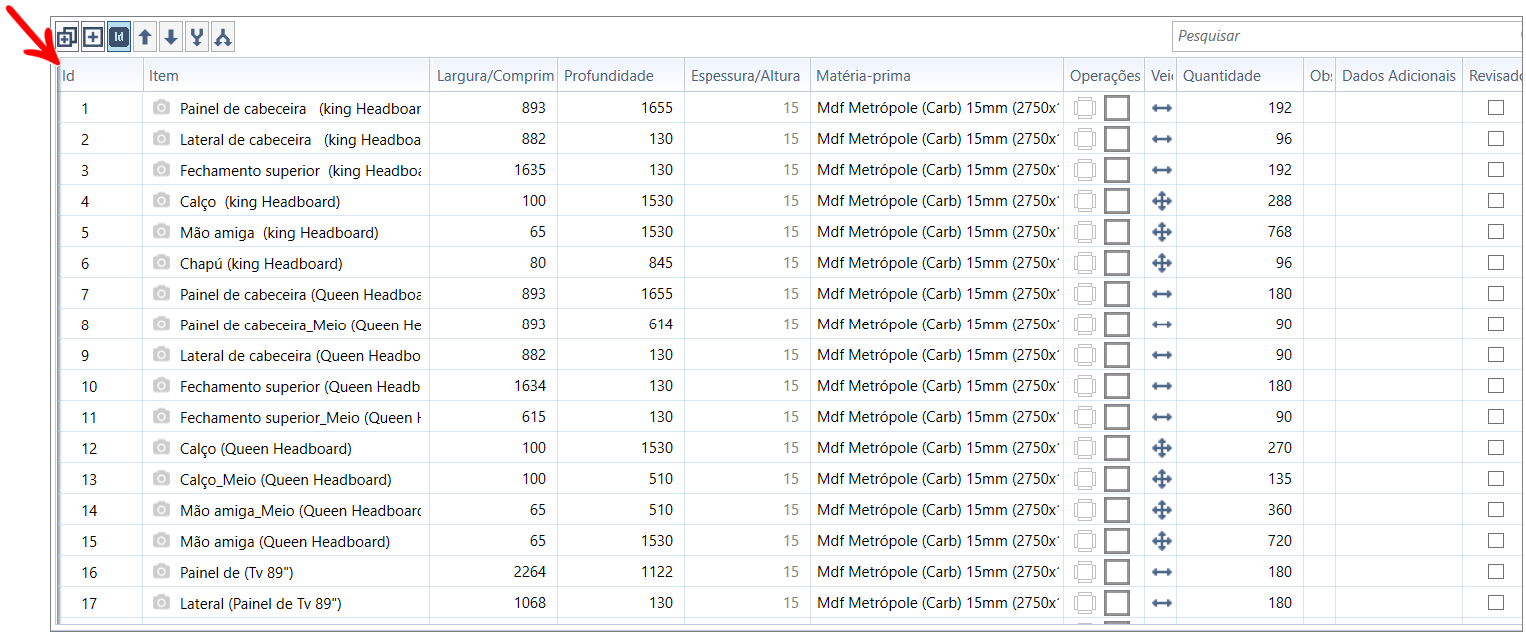Click the depth value 614
Screen dimensions: 1526x635
click(x=661, y=324)
